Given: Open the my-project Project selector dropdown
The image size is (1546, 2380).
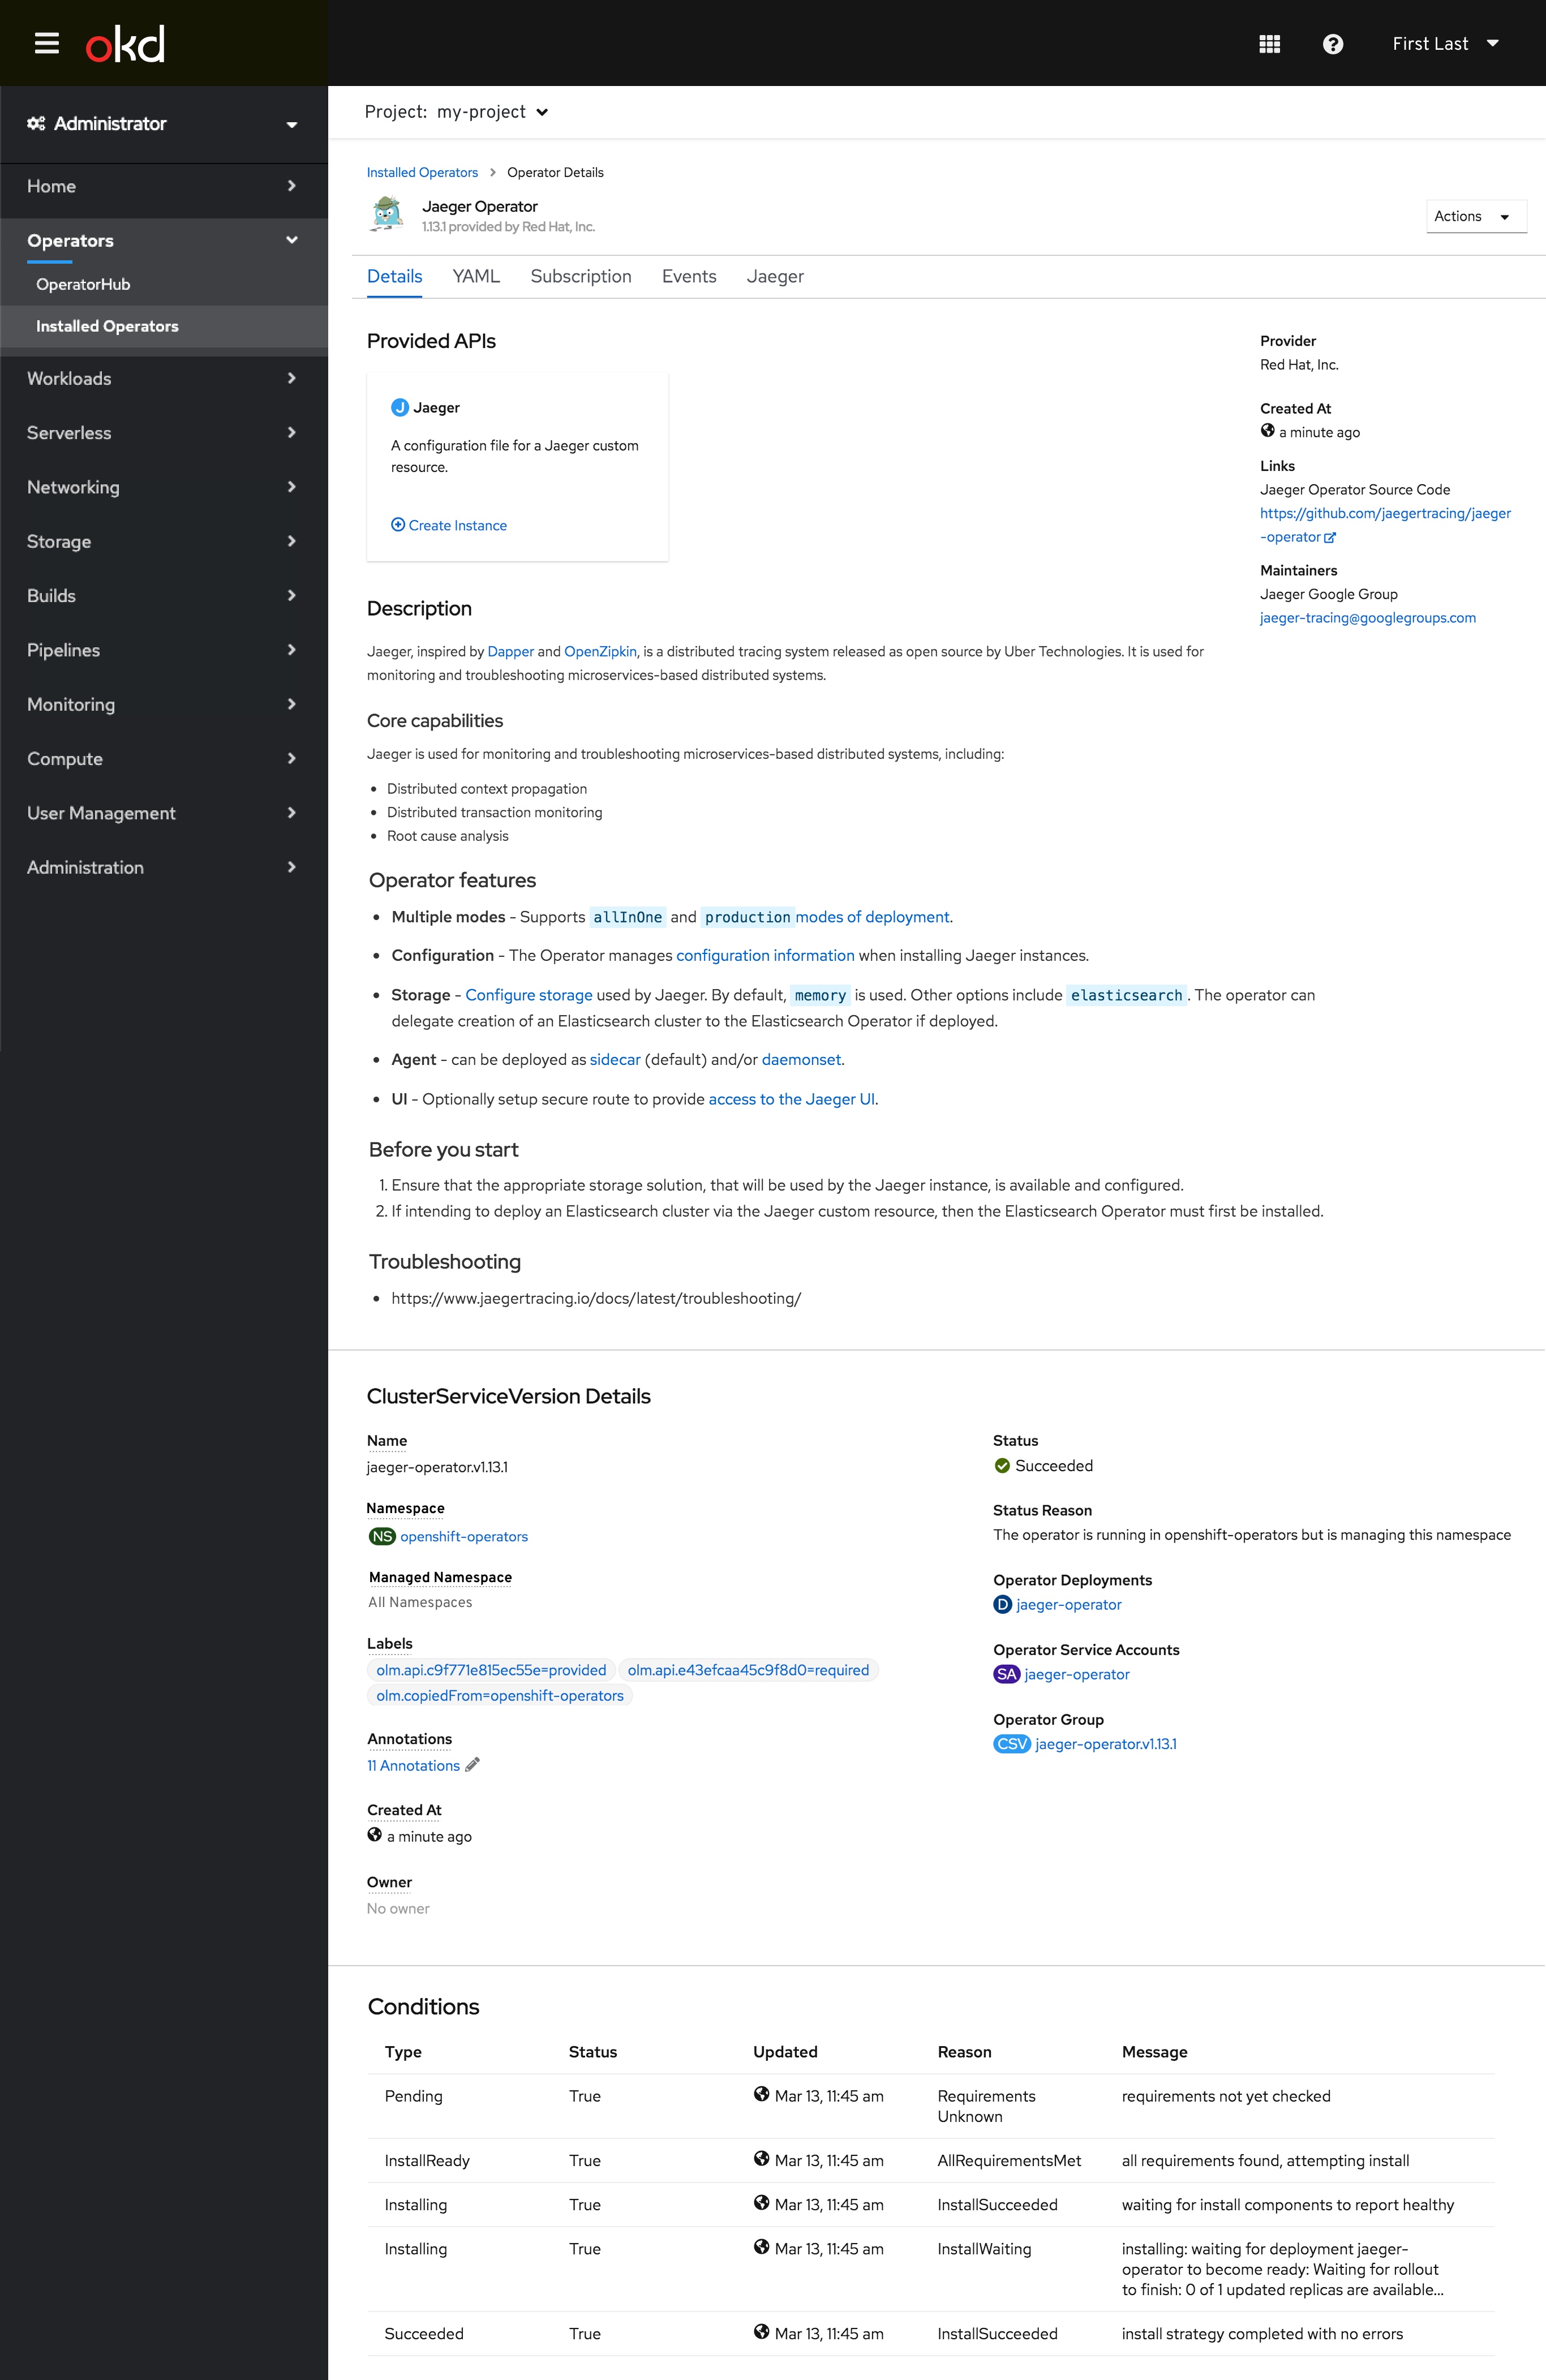Looking at the screenshot, I should tap(456, 112).
